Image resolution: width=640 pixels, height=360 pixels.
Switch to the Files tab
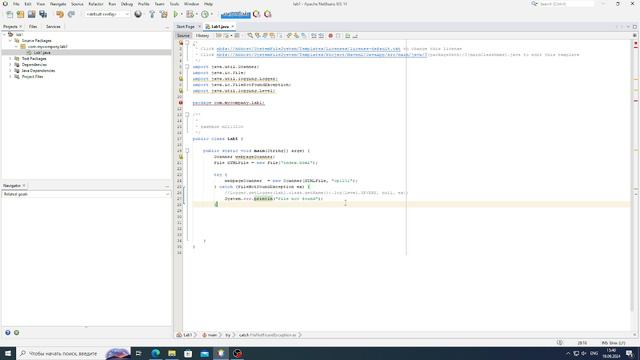[33, 27]
